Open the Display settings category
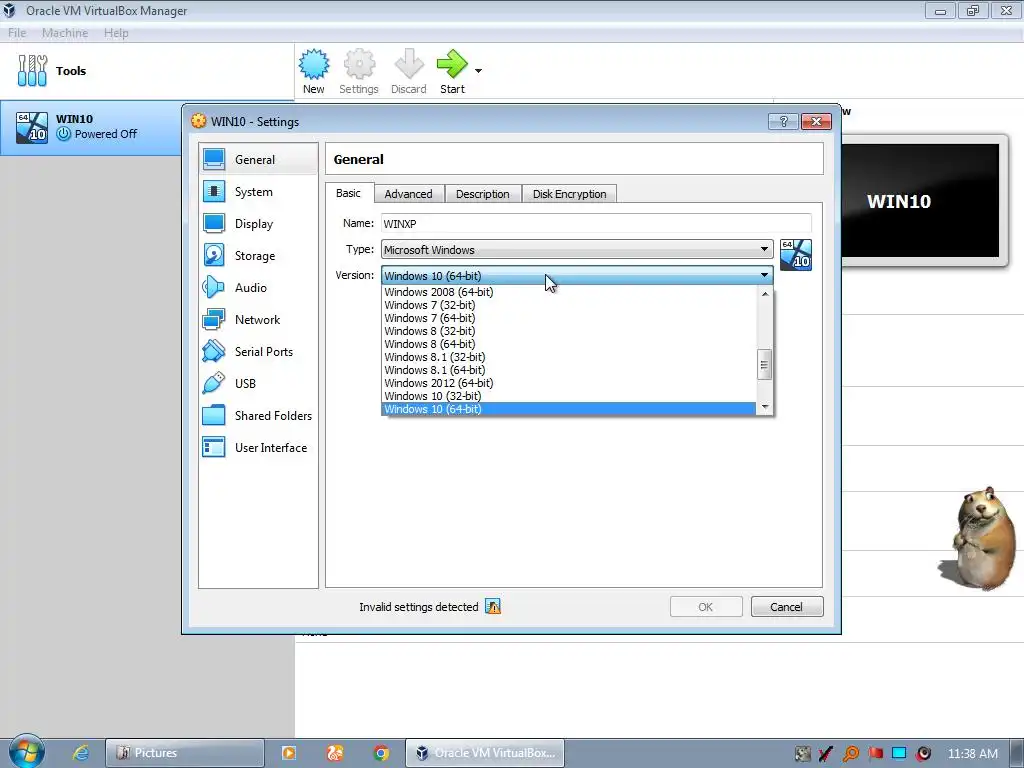The width and height of the screenshot is (1024, 768). [x=258, y=223]
